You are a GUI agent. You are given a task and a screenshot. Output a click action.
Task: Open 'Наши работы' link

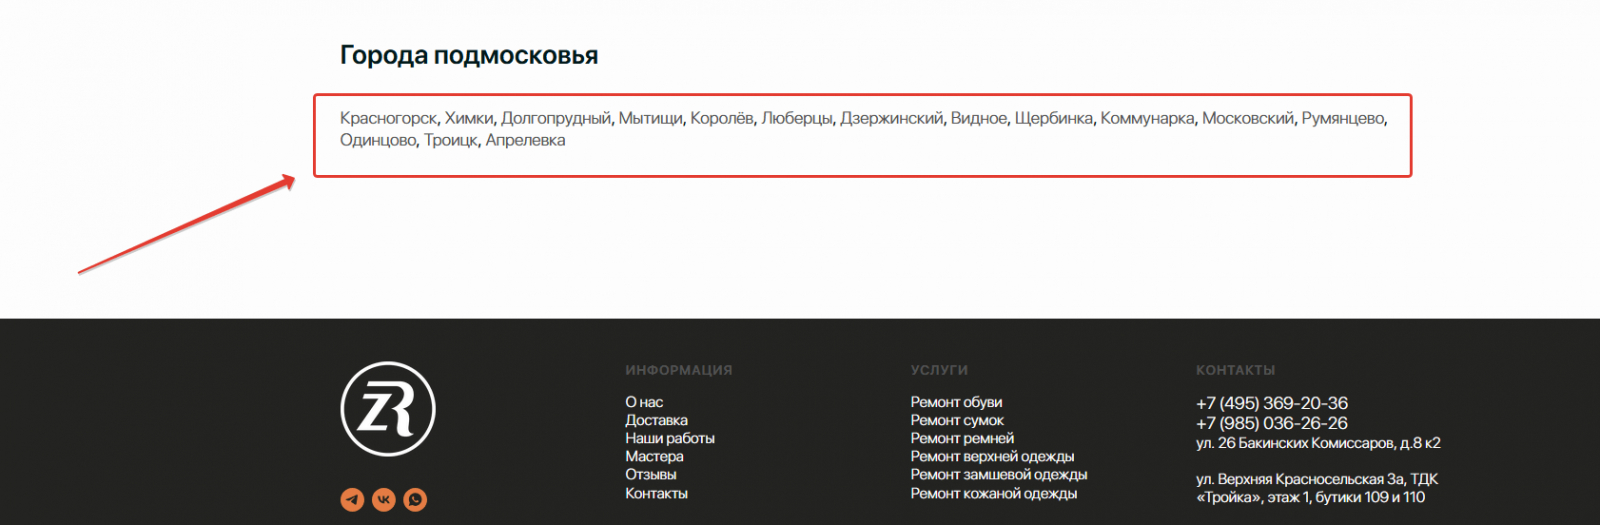click(x=670, y=438)
